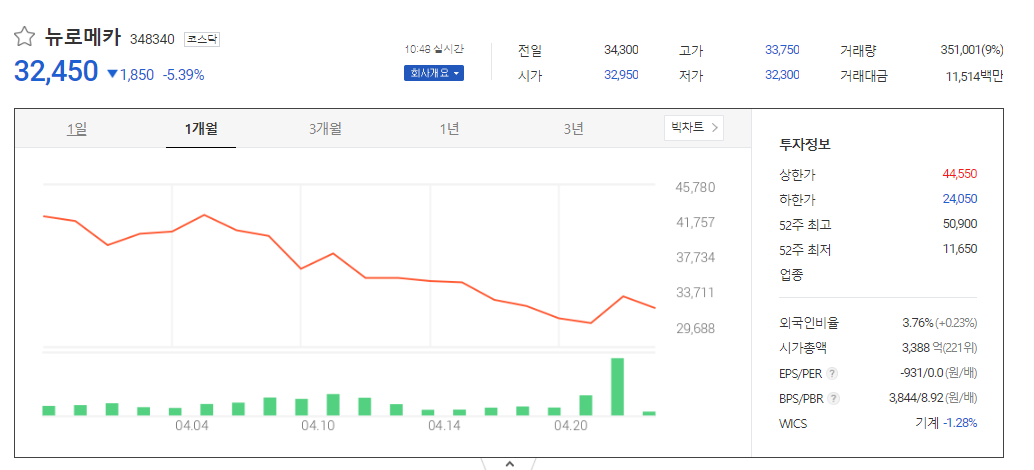Click the 거래량 value 351,001(9%)
Viewport: 1034px width, 470px height.
pos(972,50)
